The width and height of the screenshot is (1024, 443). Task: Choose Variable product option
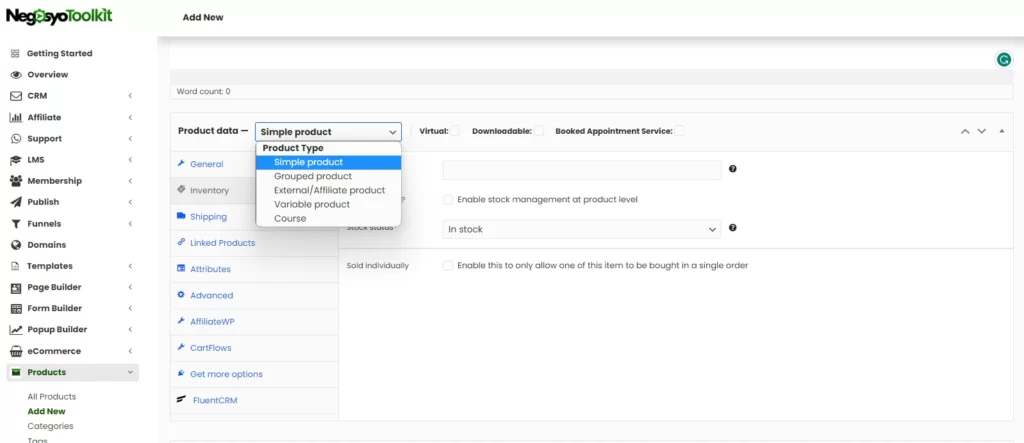(328, 205)
